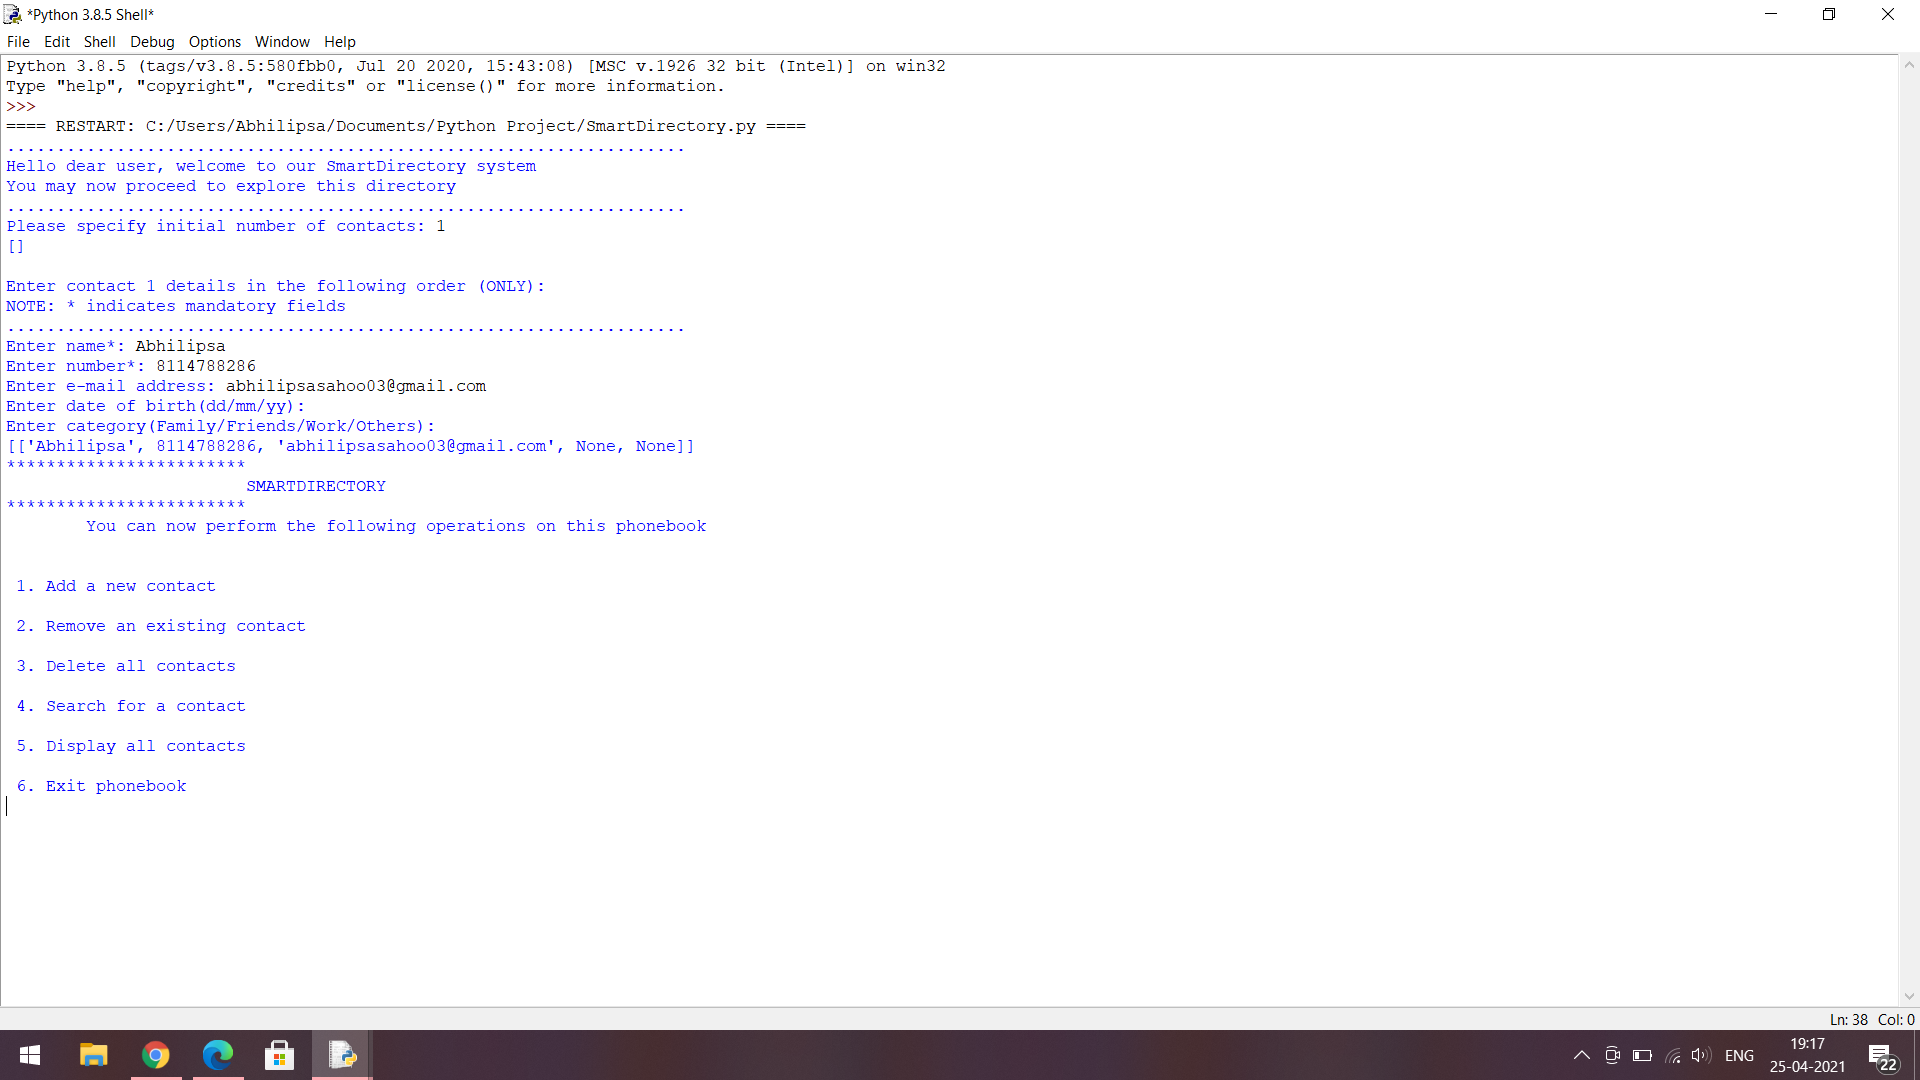
Task: Open the Options menu
Action: point(214,42)
